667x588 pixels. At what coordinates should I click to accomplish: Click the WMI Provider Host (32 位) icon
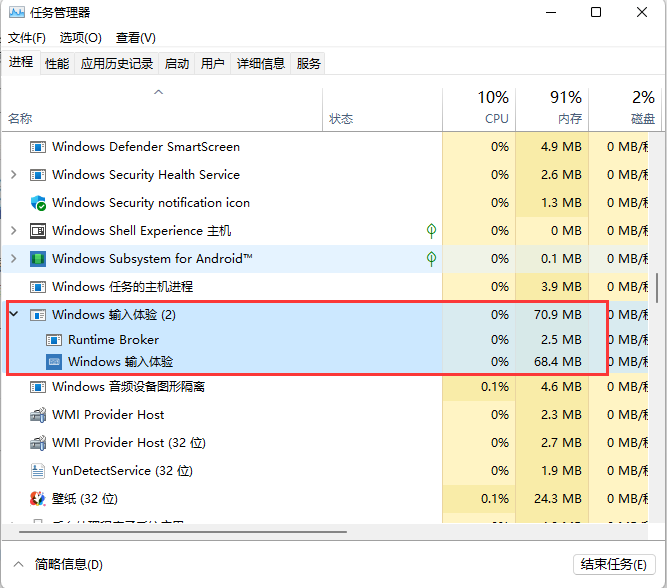point(38,443)
